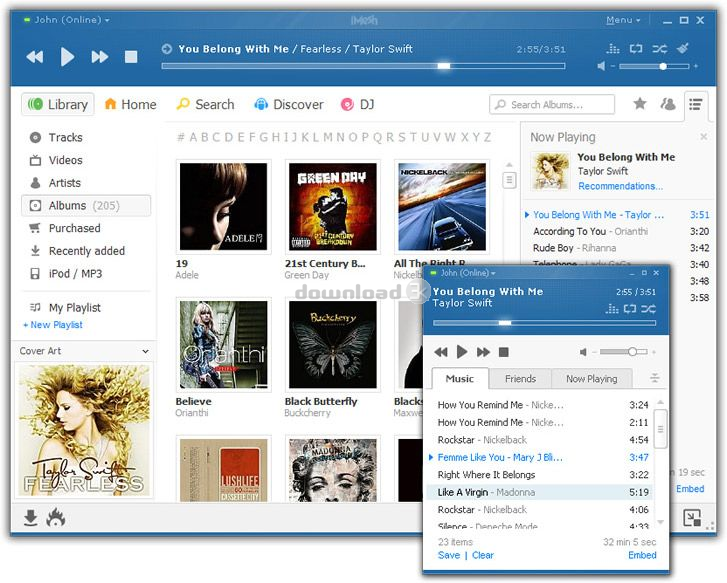Click the Taylor Swift Fearless cover art

pyautogui.click(x=84, y=431)
